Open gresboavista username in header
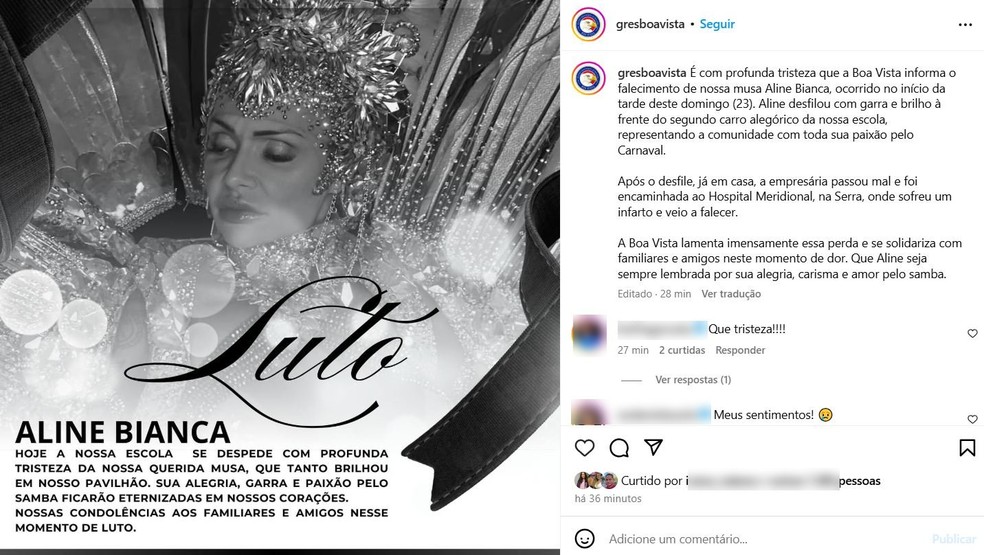Viewport: 984px width, 555px height. point(650,24)
